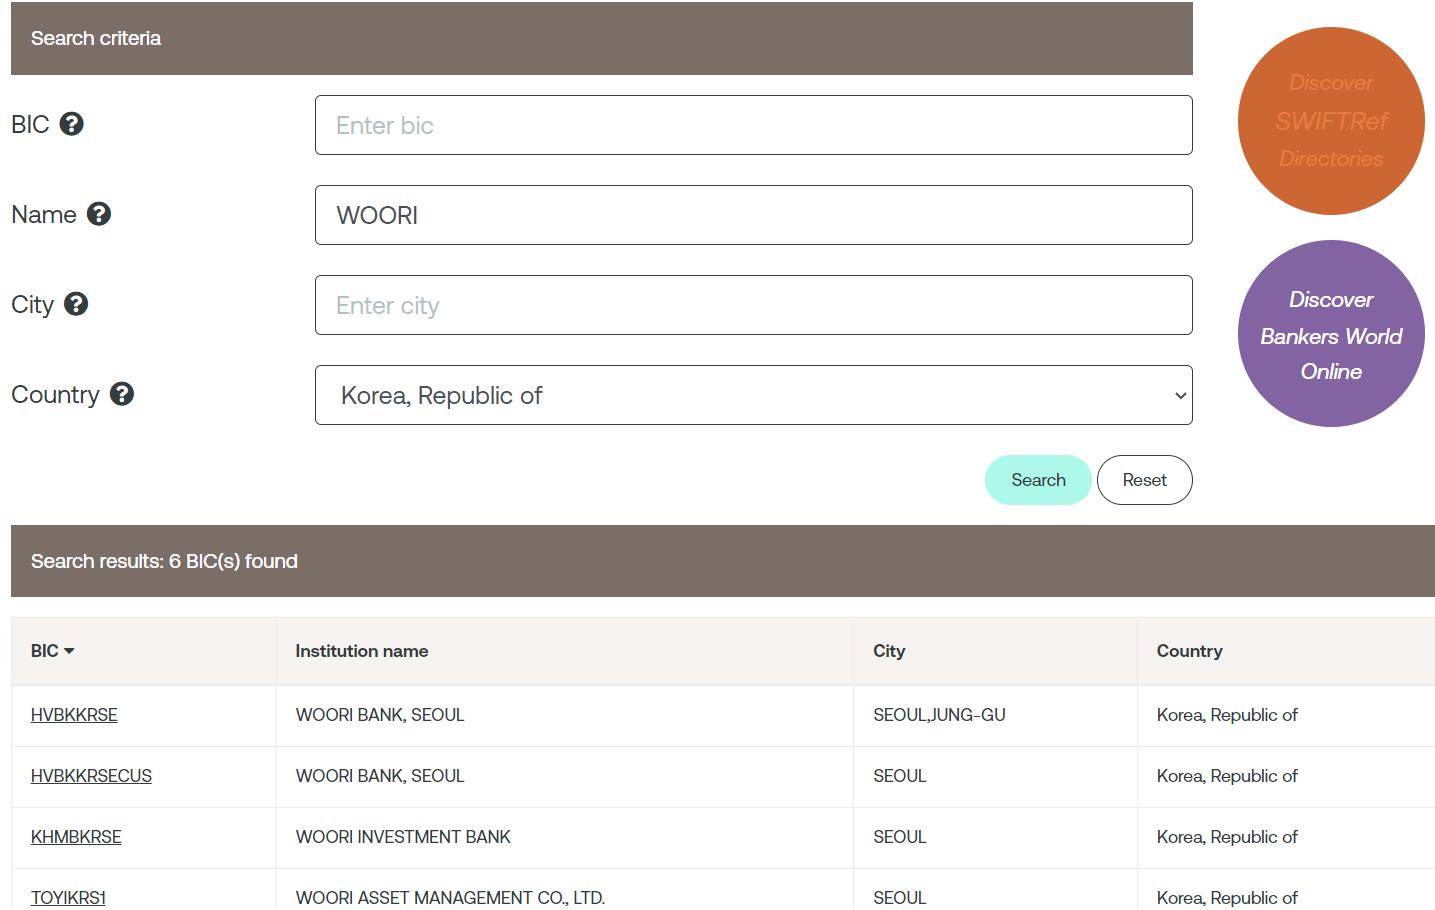Open the City help question-mark icon
This screenshot has width=1435, height=910.
[76, 304]
